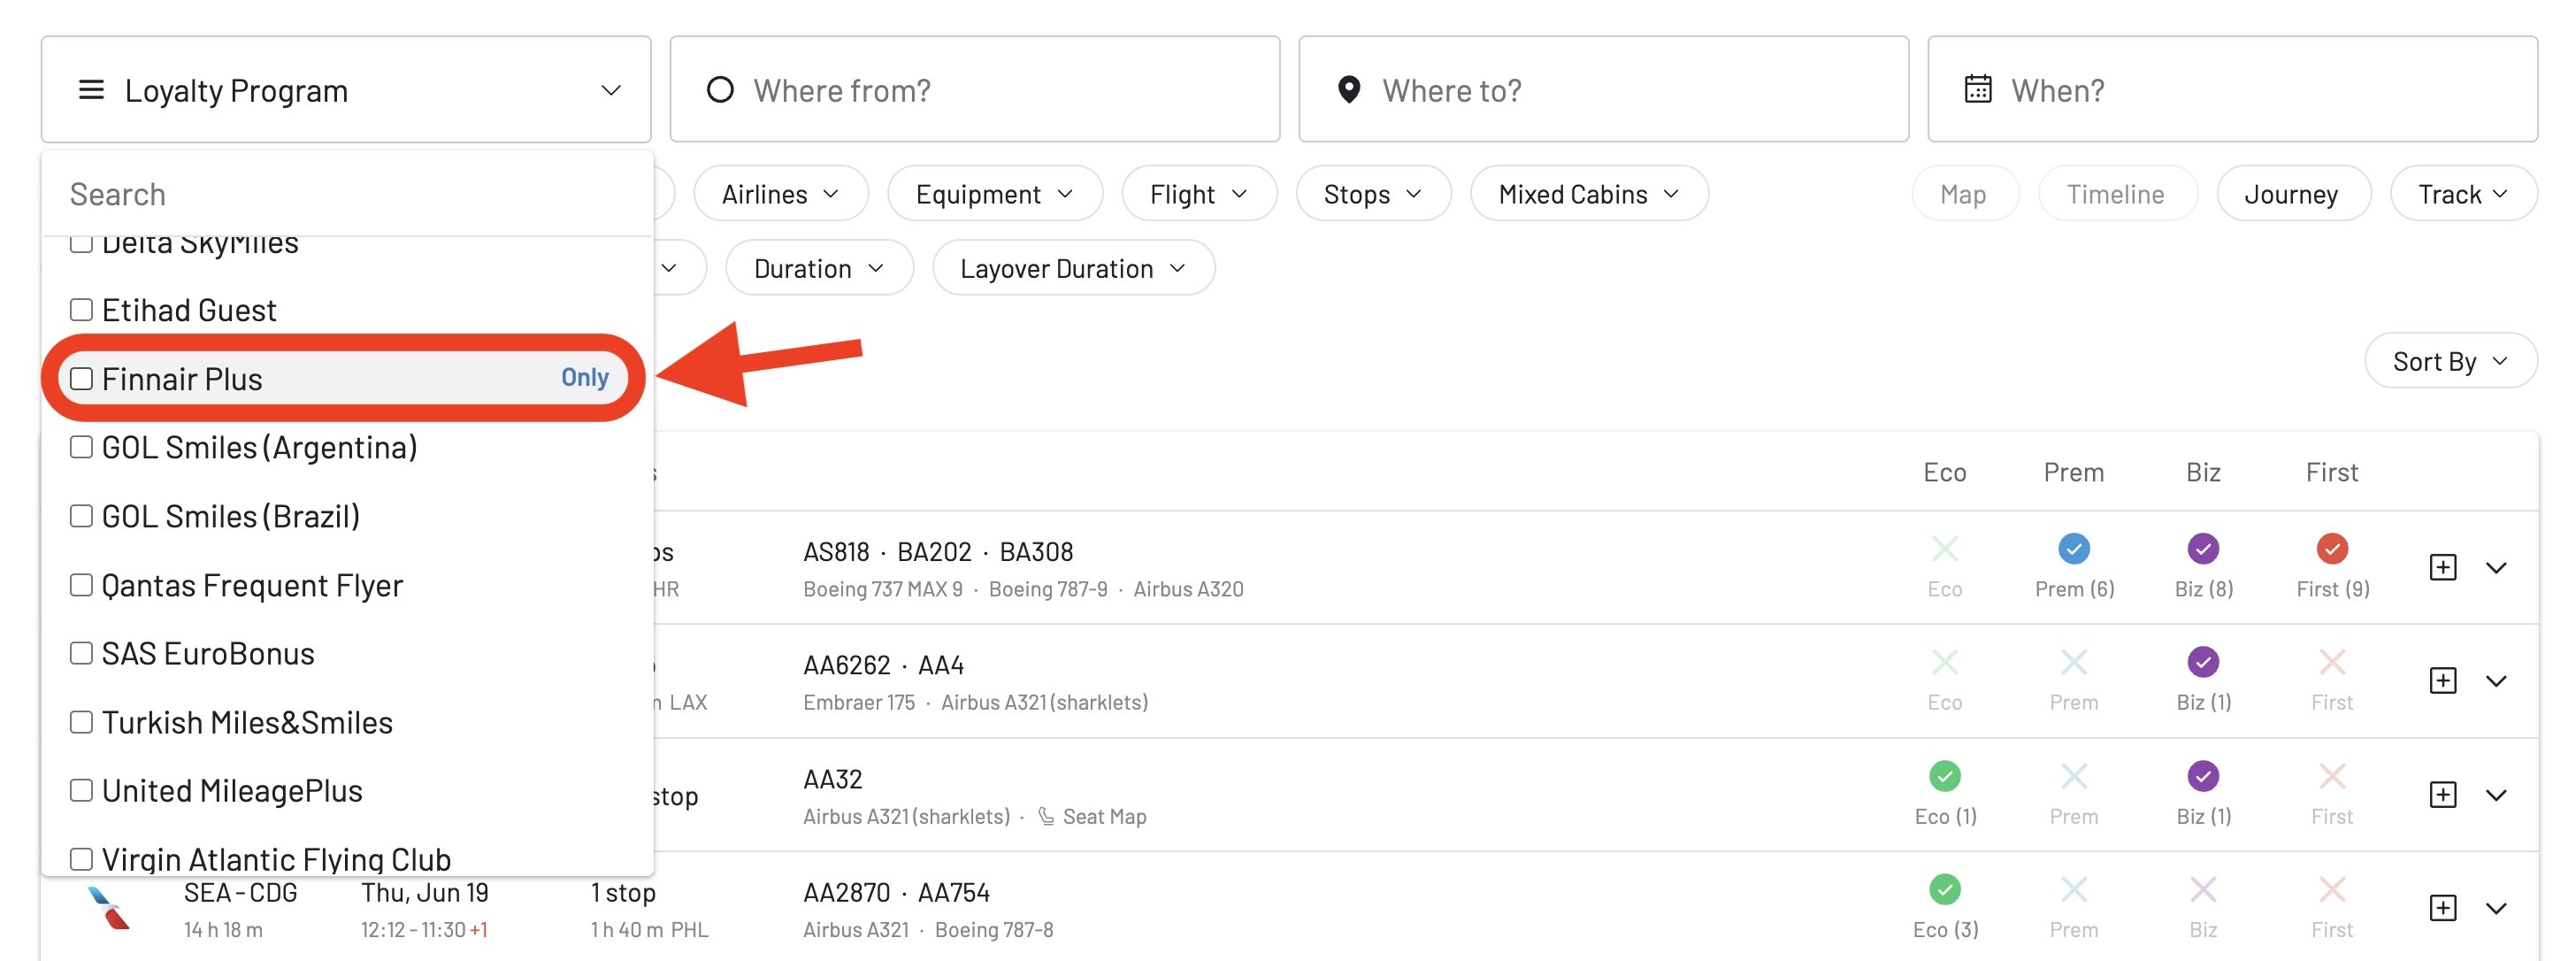
Task: Click unavailable First icon for AA6262 flight
Action: (x=2331, y=662)
